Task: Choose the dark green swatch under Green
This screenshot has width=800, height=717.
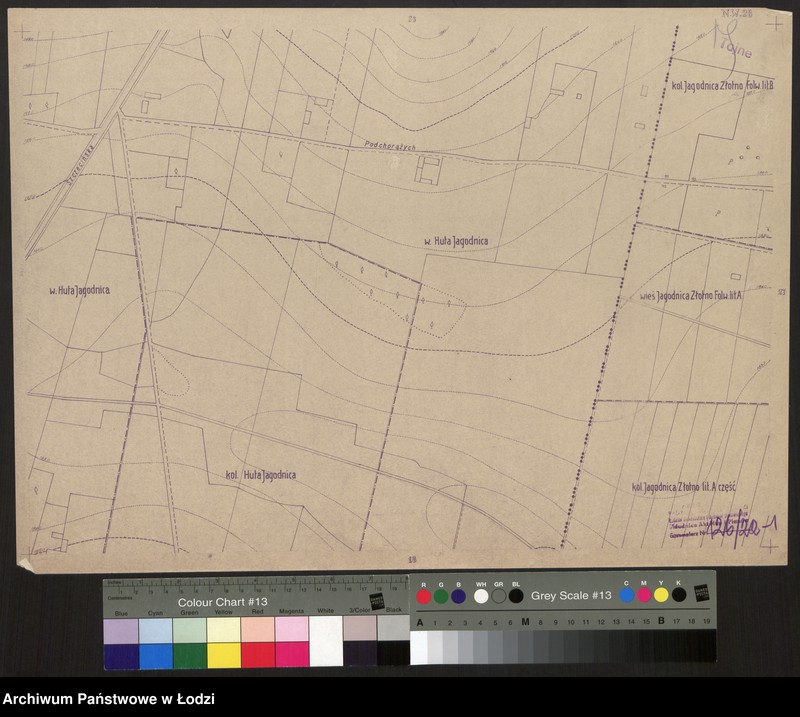Action: coord(189,655)
